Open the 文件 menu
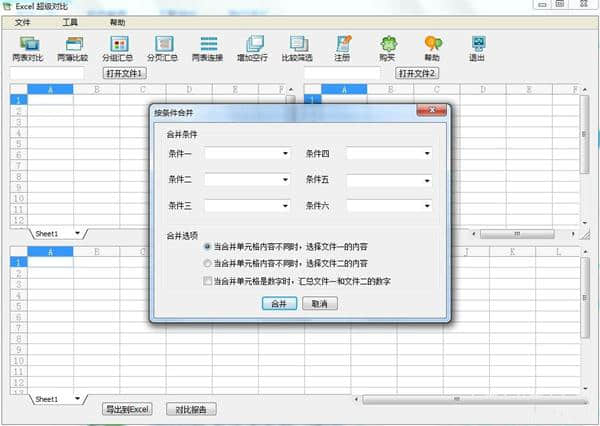 [22, 21]
